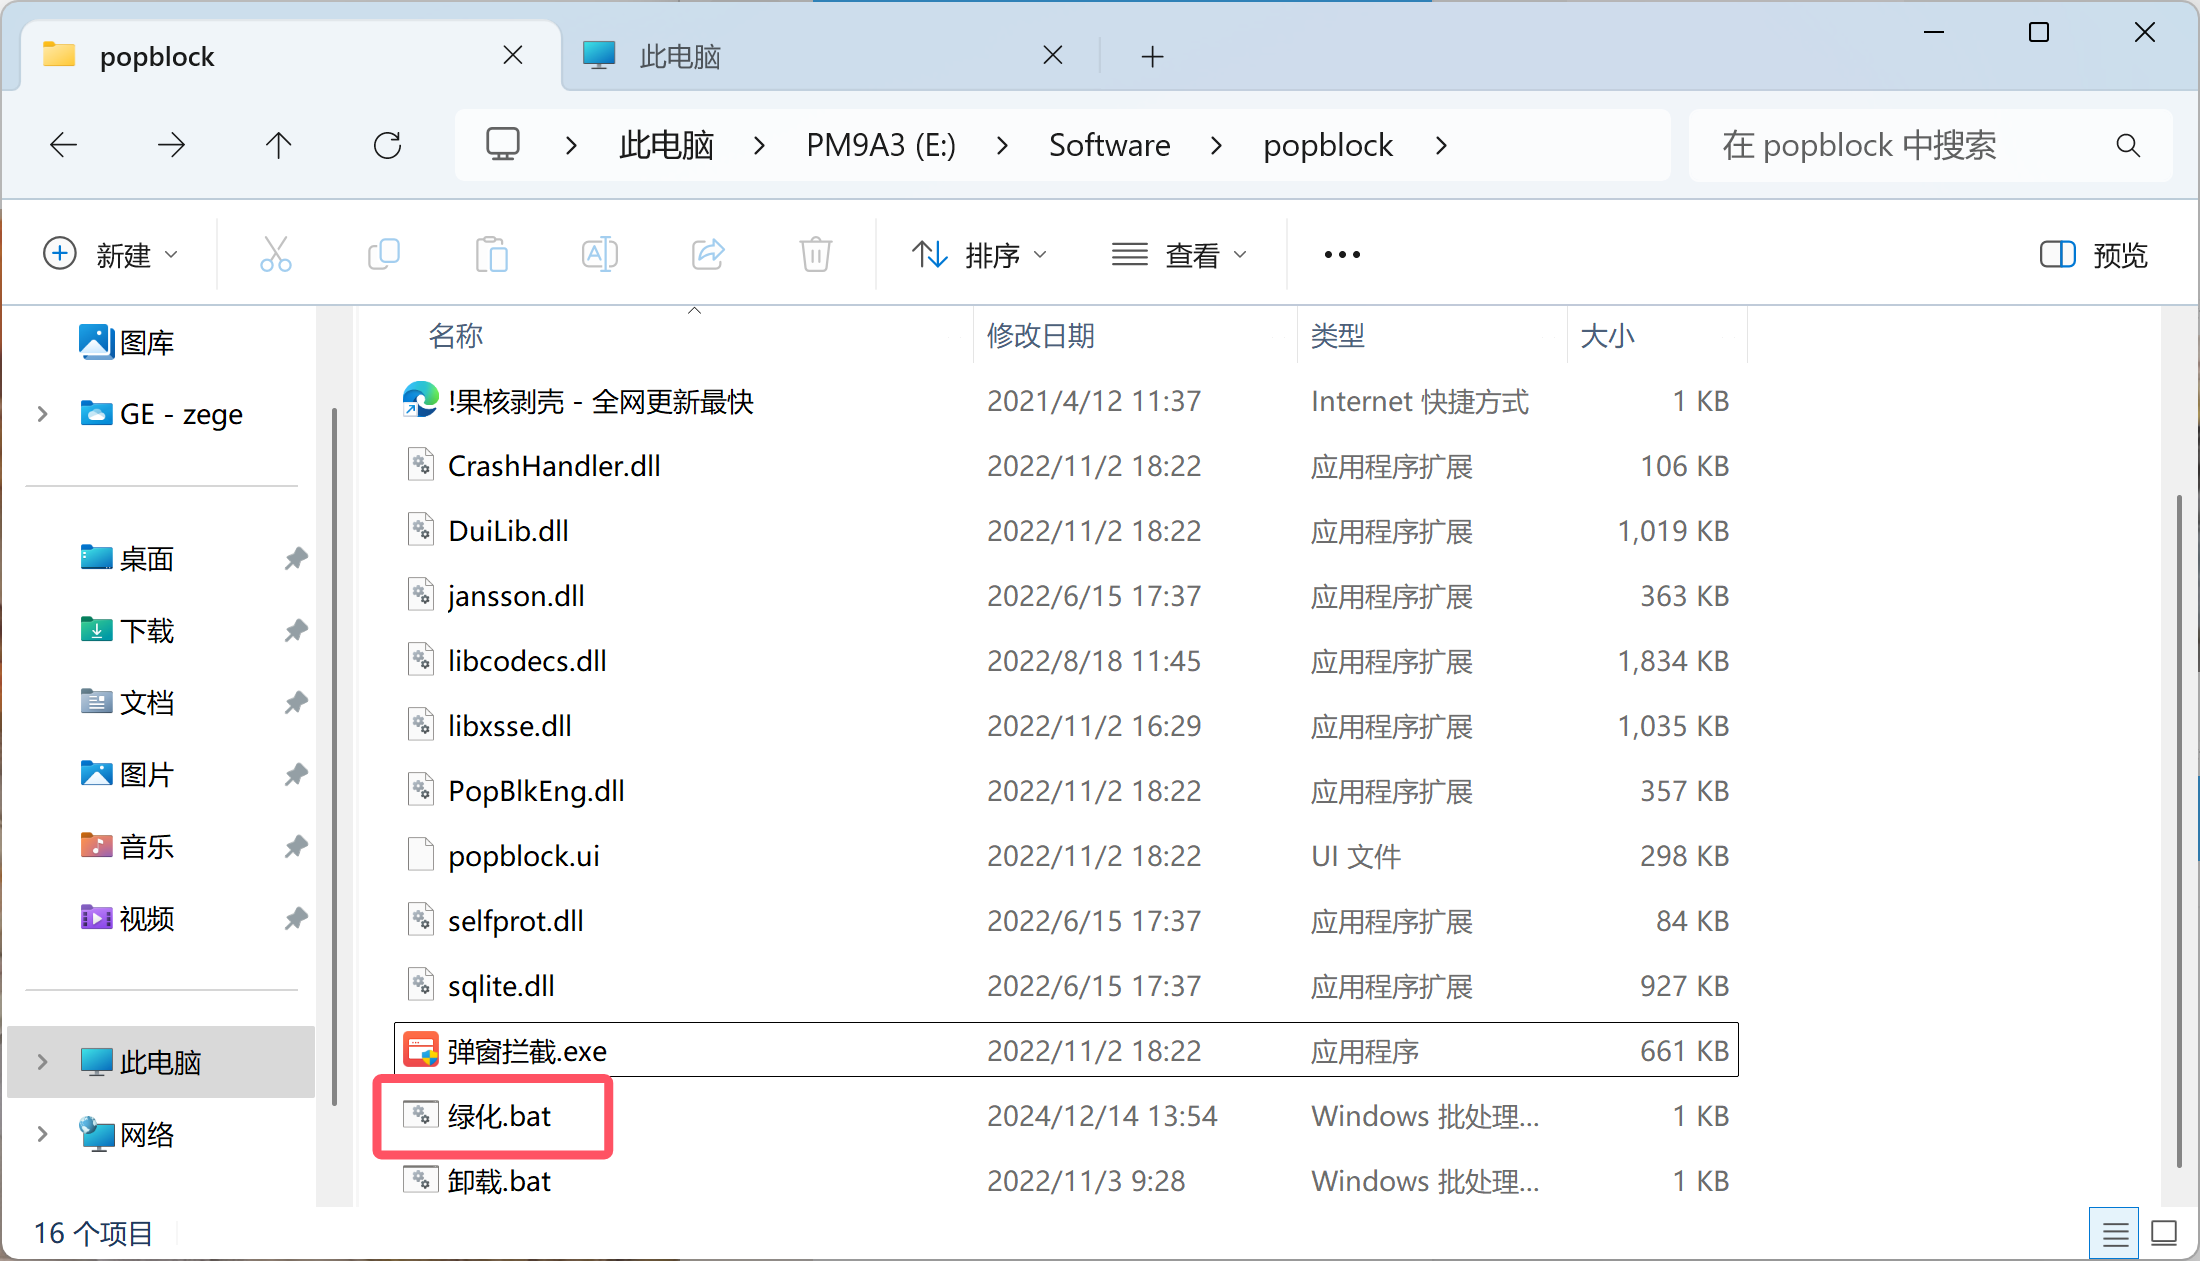Select the 绿化.bat file

click(498, 1116)
